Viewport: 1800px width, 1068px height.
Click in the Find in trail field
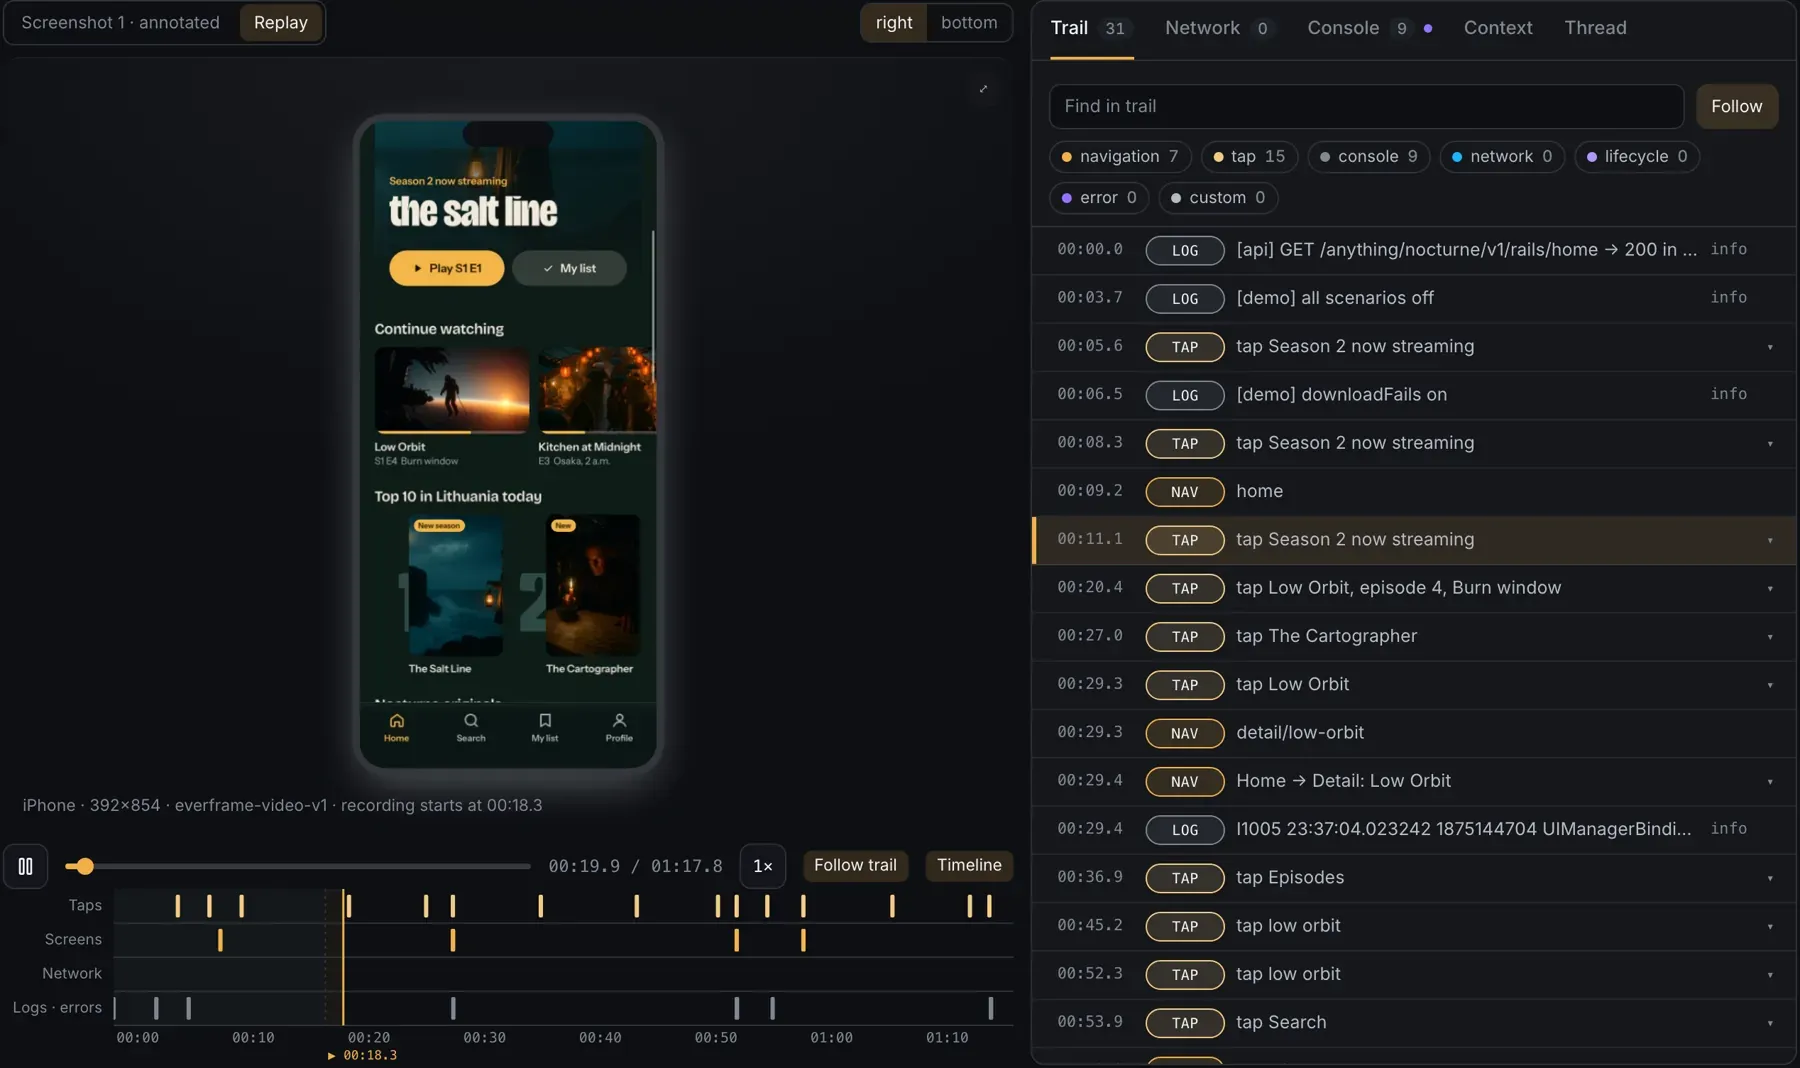[x=1366, y=107]
